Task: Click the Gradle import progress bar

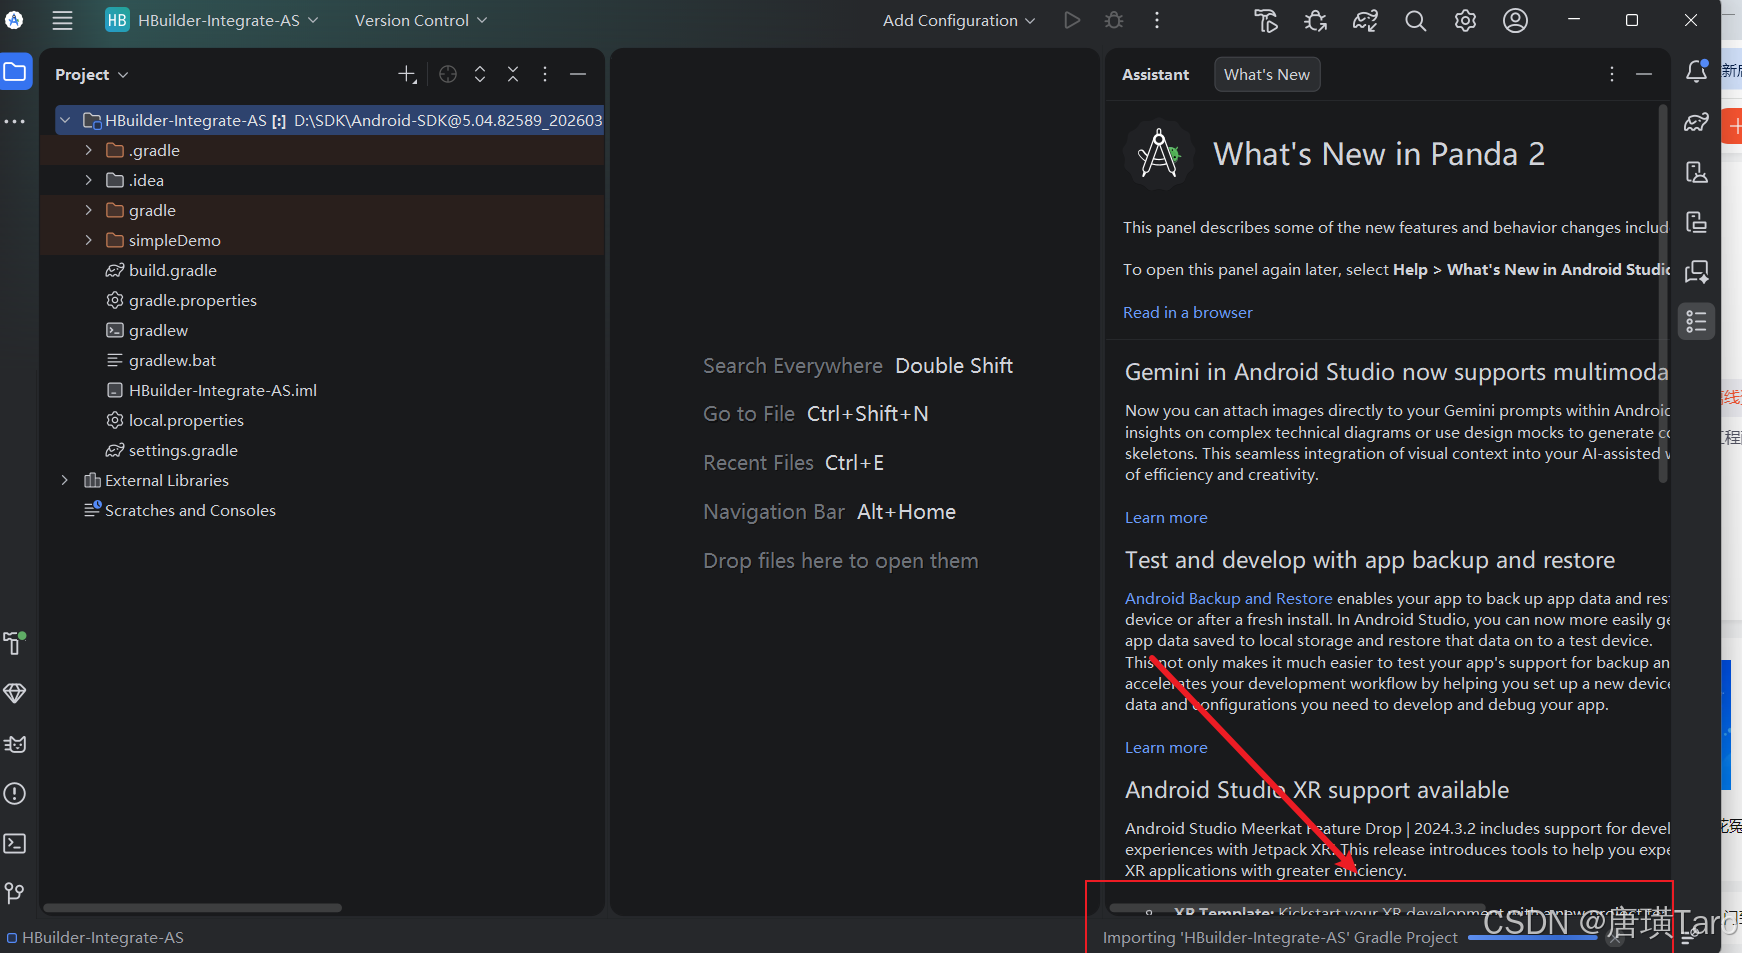Action: [x=1532, y=938]
